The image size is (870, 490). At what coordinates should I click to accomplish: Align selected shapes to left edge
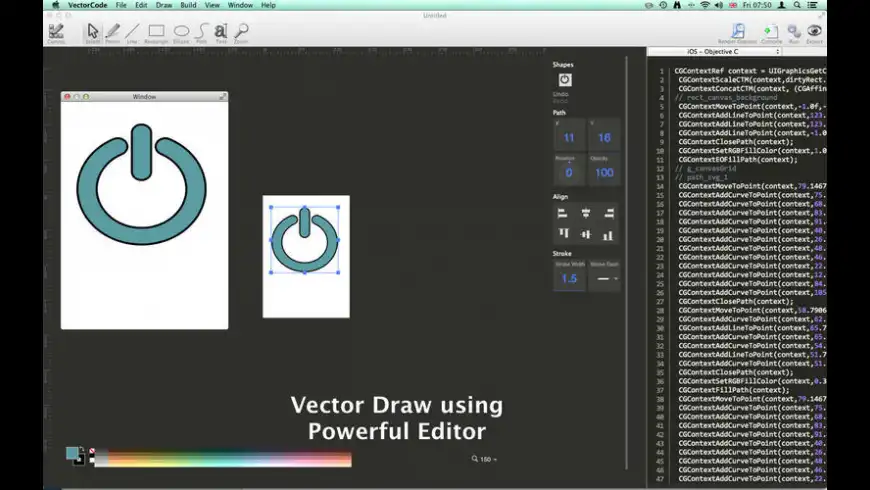[x=563, y=213]
